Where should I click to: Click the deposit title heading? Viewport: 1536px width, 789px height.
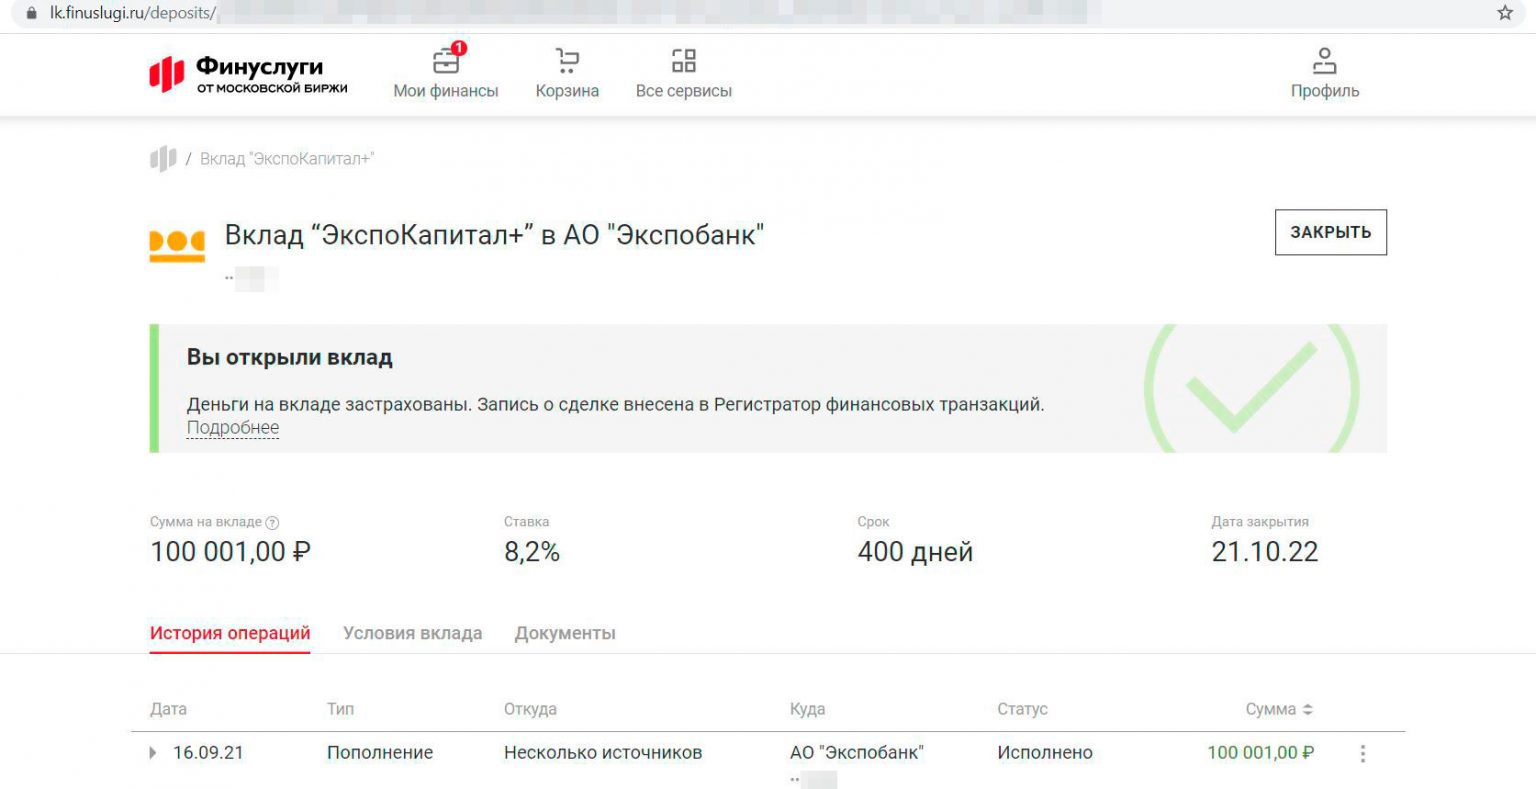tap(494, 236)
